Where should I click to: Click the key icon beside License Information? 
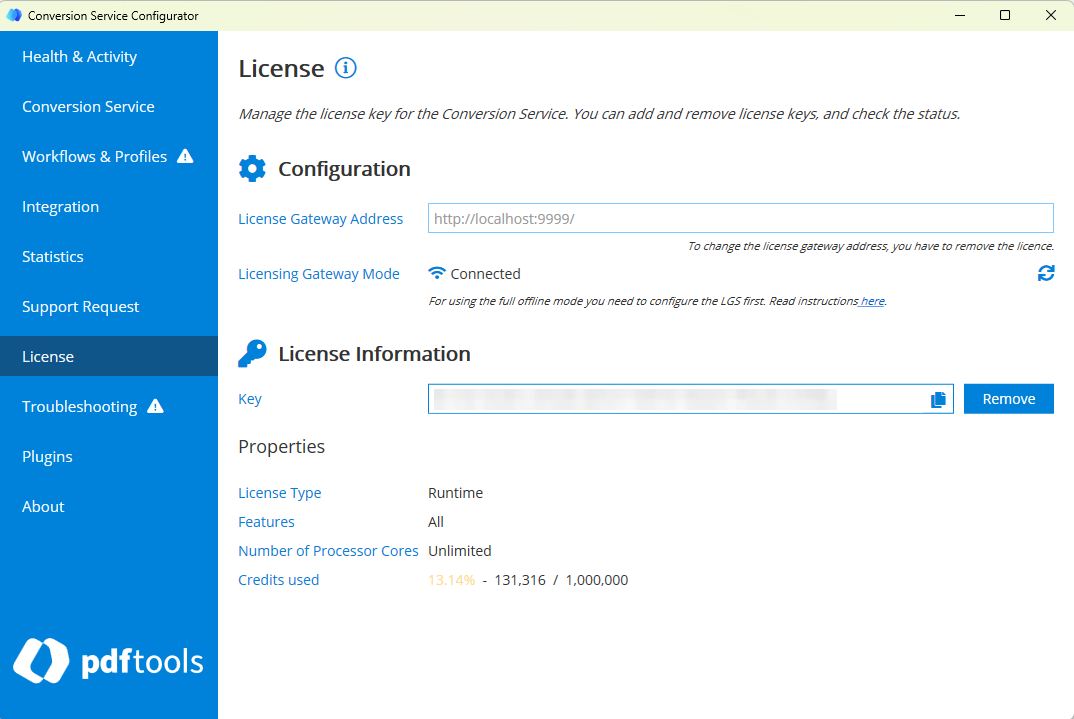coord(252,353)
